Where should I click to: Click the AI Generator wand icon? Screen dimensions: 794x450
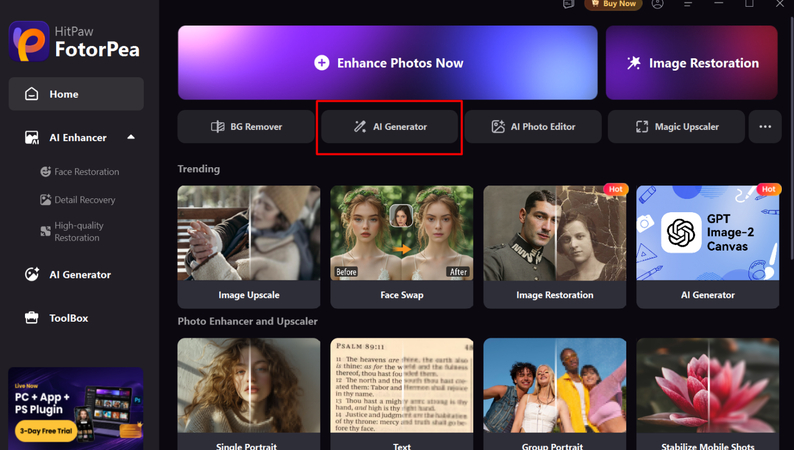(360, 127)
